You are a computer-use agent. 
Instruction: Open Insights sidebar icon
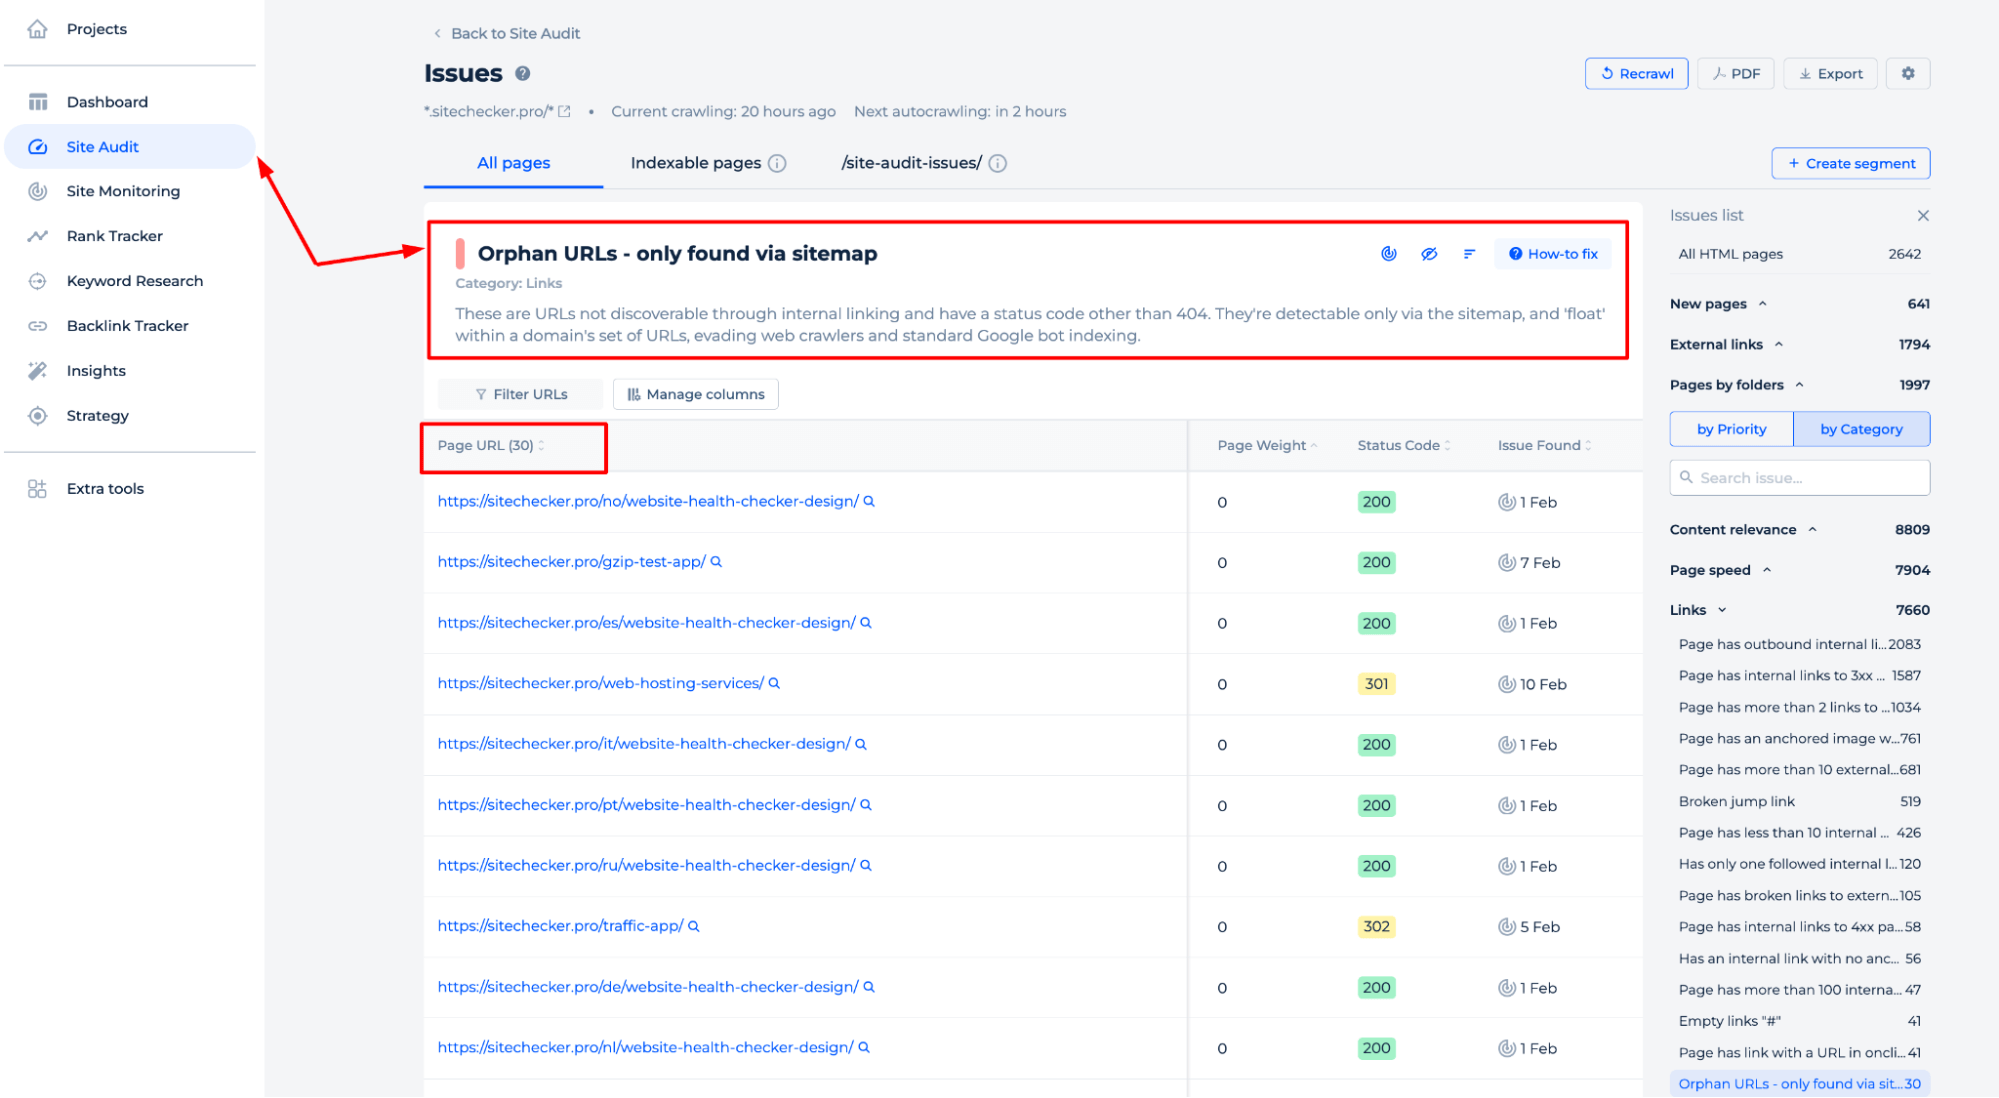click(x=38, y=371)
